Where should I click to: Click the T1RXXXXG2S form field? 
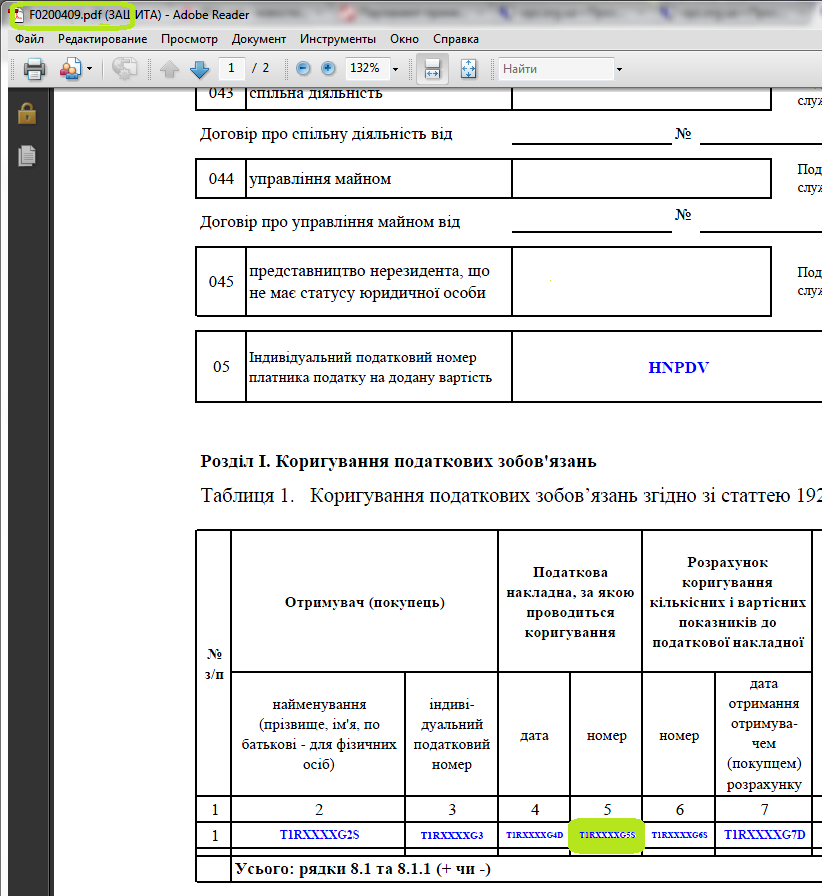(319, 834)
